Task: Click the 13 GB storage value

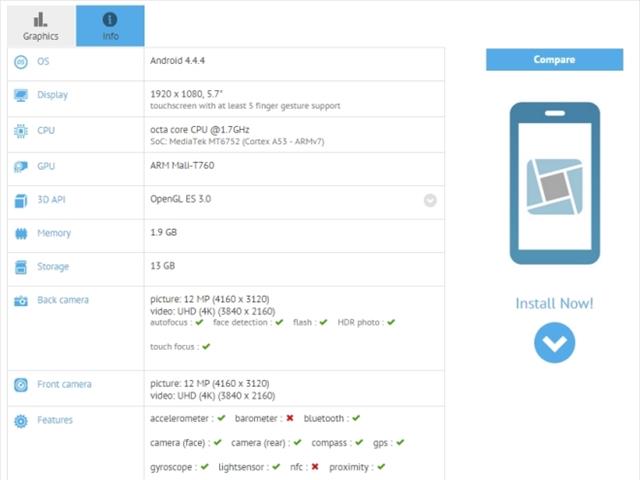Action: [x=162, y=266]
